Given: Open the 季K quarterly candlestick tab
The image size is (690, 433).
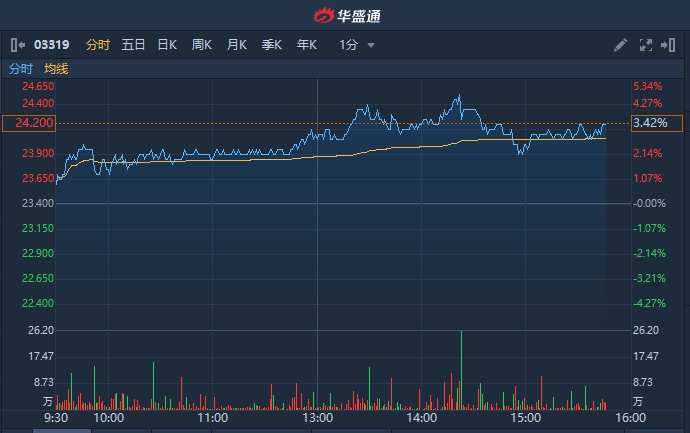Looking at the screenshot, I should (x=271, y=45).
